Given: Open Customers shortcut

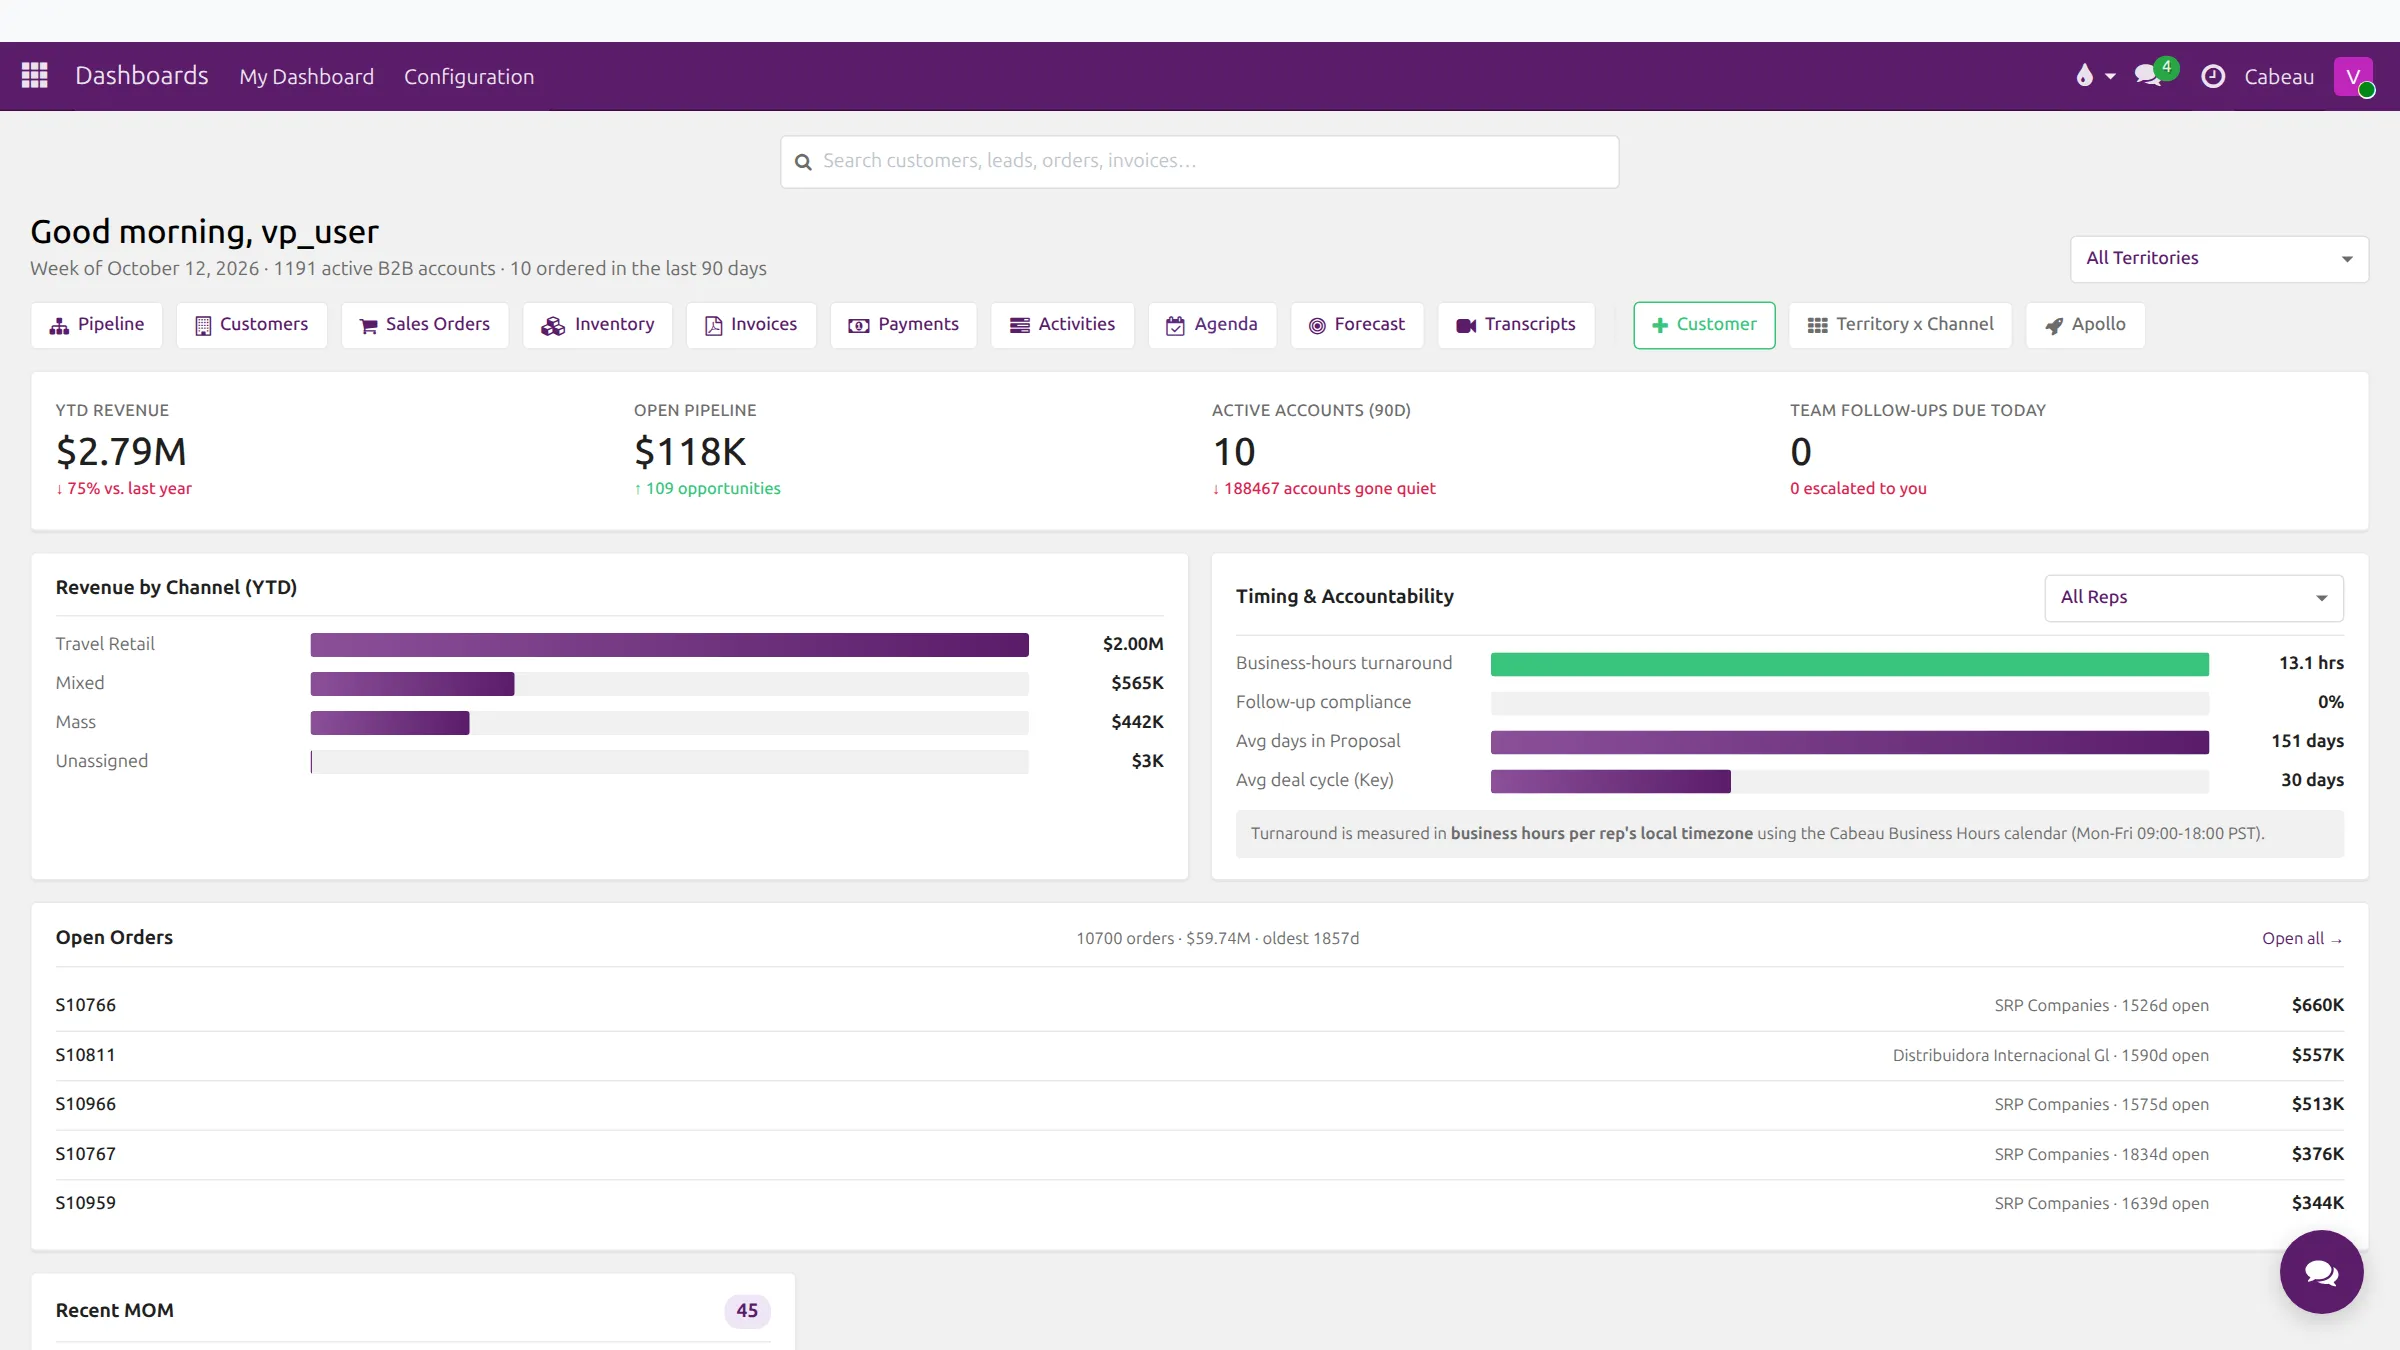Looking at the screenshot, I should pyautogui.click(x=252, y=325).
